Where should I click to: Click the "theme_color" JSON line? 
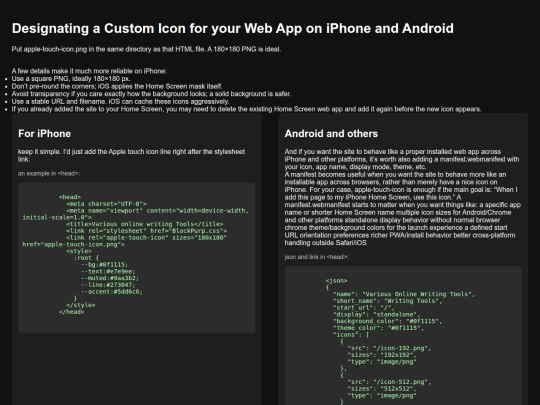378,328
